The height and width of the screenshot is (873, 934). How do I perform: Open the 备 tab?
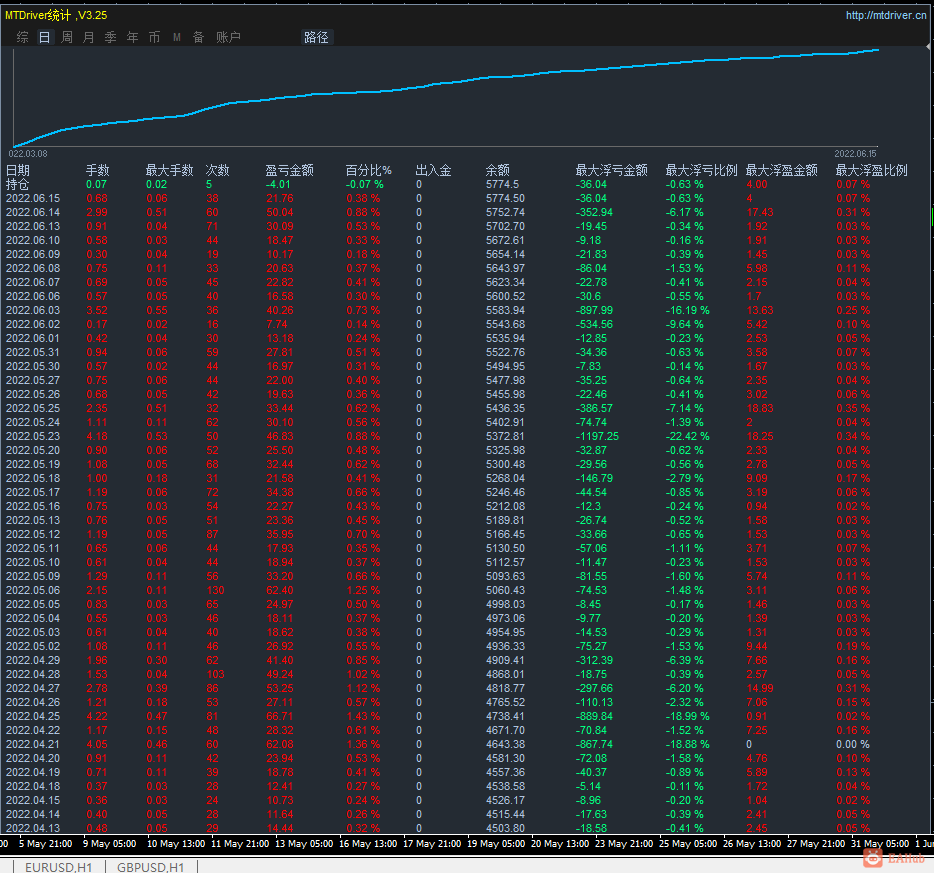[x=198, y=38]
